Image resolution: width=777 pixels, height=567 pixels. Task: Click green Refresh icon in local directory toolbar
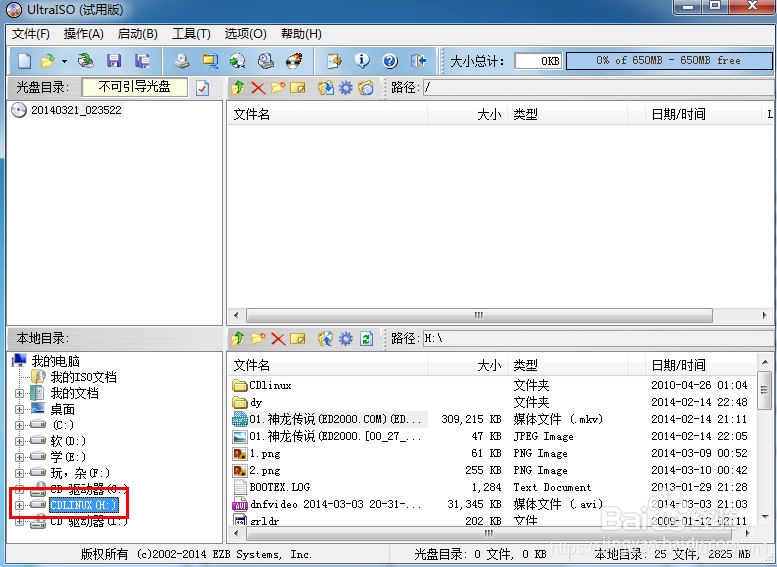tap(366, 339)
